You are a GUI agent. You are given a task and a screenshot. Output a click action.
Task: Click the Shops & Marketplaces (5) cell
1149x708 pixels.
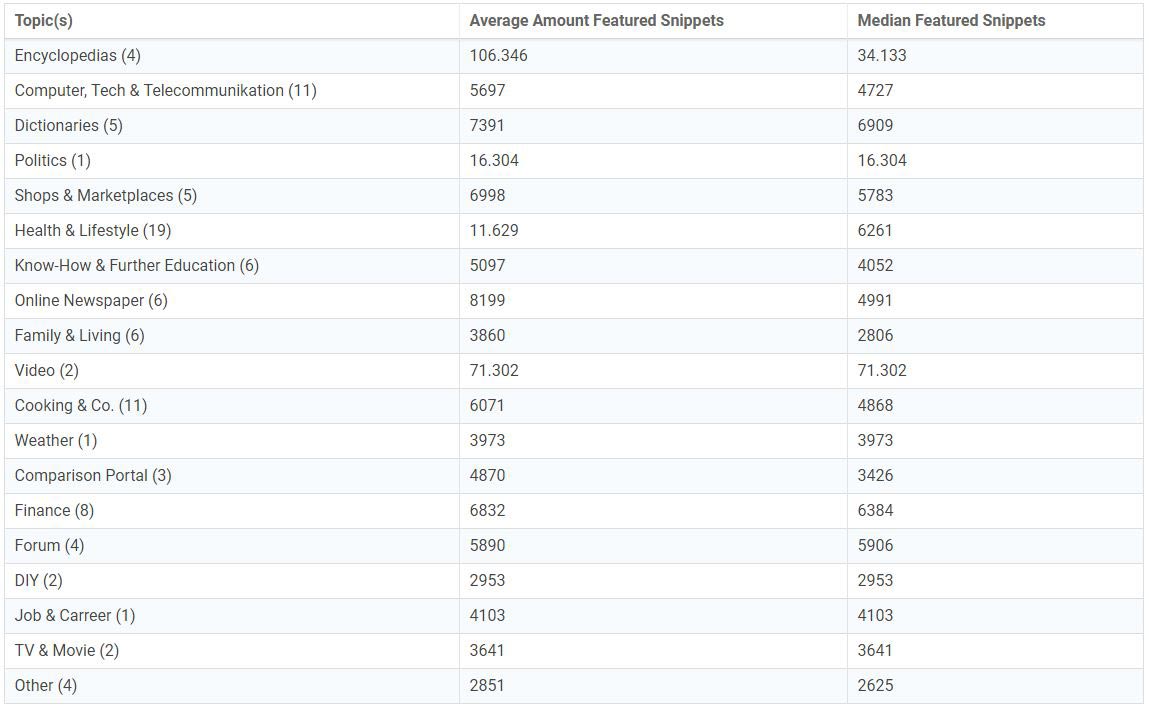105,195
